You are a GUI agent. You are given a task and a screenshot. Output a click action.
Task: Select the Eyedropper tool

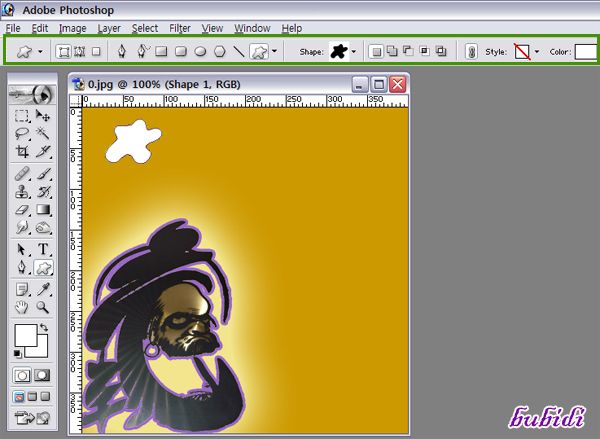click(x=43, y=289)
